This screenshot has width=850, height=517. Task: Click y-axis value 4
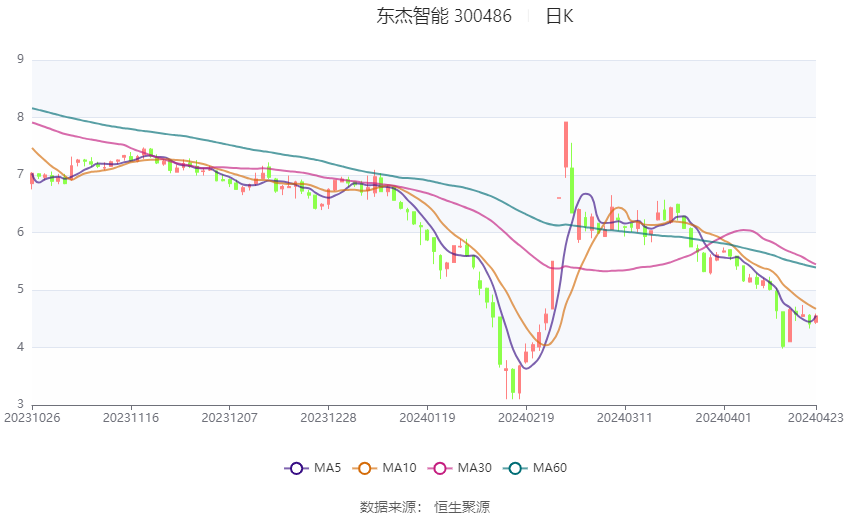pyautogui.click(x=21, y=347)
